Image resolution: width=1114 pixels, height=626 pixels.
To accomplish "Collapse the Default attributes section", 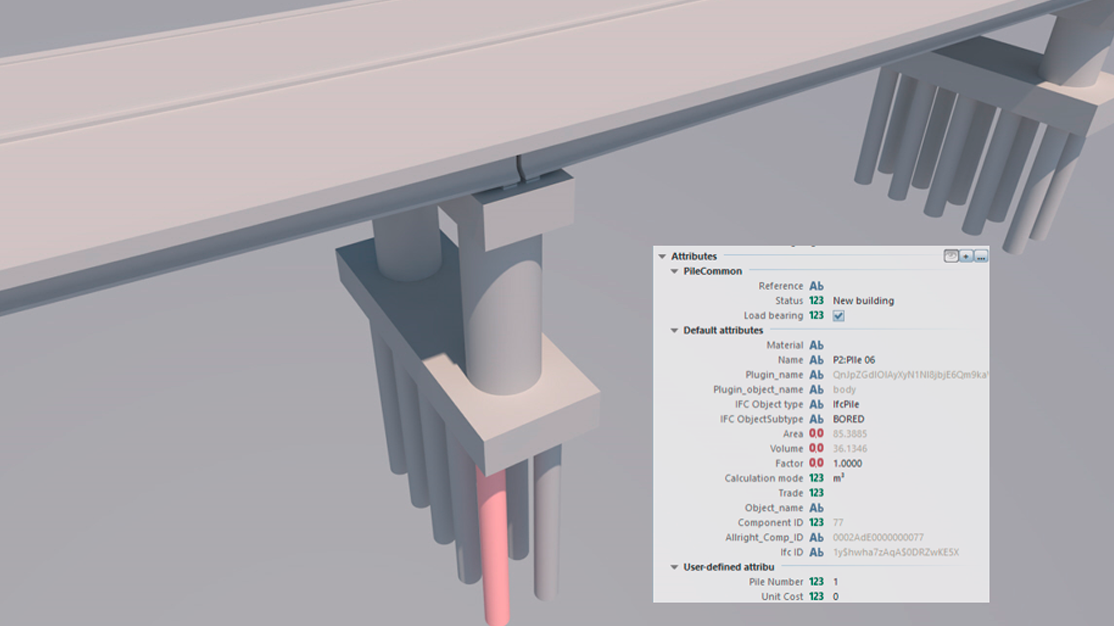I will 676,330.
